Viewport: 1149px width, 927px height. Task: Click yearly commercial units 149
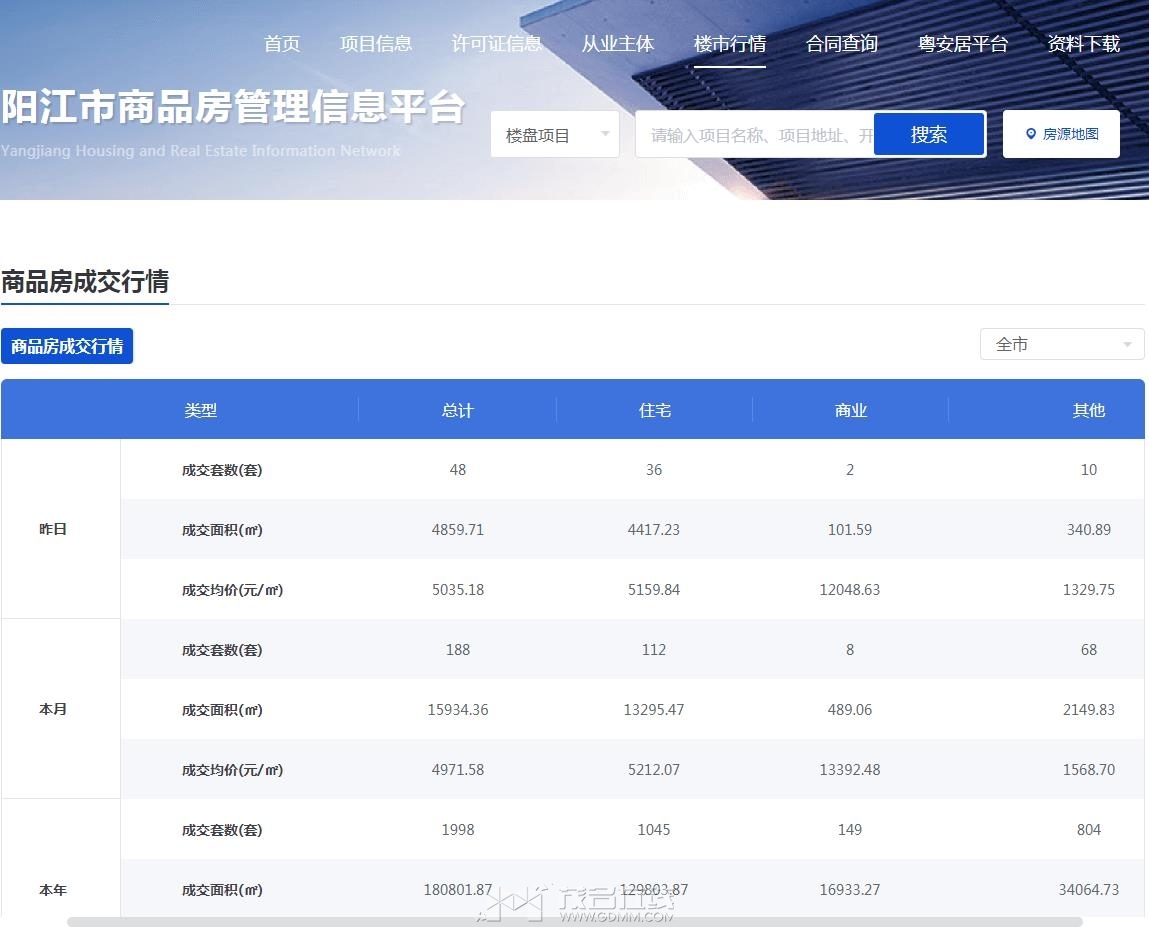click(x=850, y=830)
